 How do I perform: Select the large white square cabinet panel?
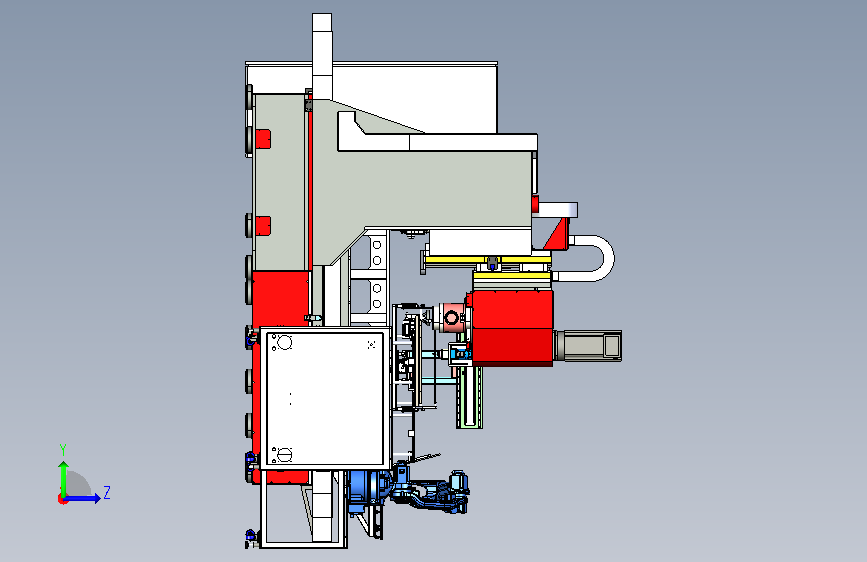[x=325, y=398]
